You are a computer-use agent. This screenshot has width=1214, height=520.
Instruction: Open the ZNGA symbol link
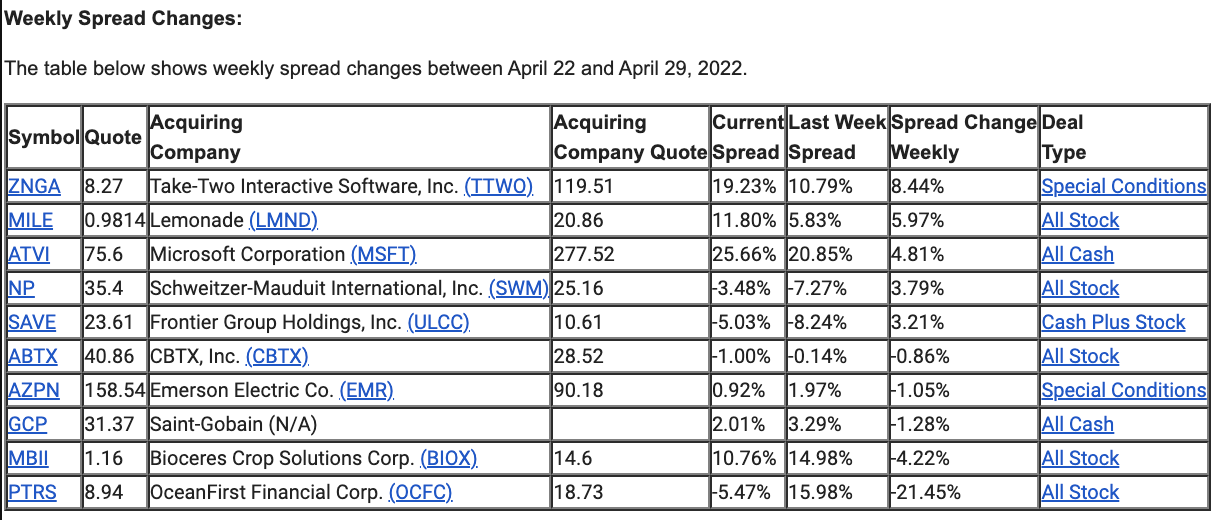click(x=34, y=187)
